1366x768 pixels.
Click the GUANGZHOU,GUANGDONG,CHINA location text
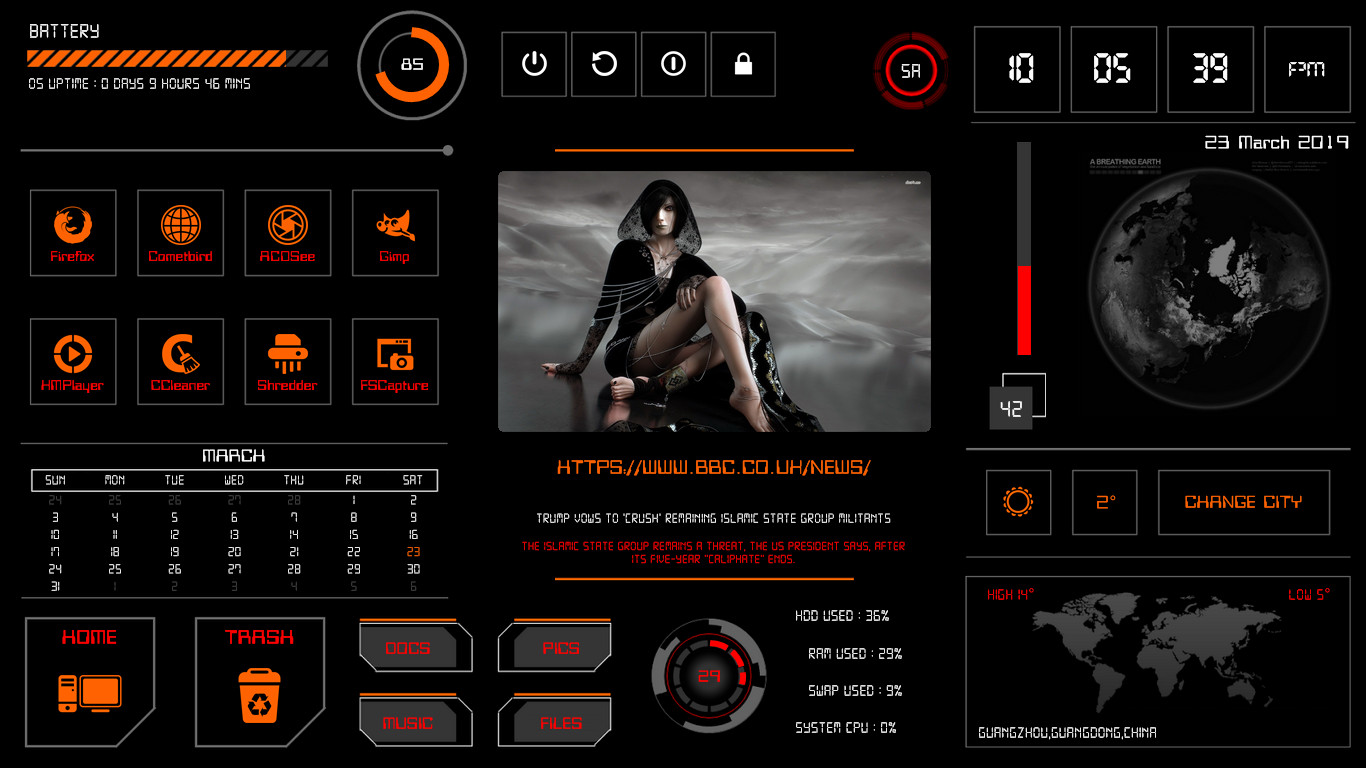[x=1067, y=733]
